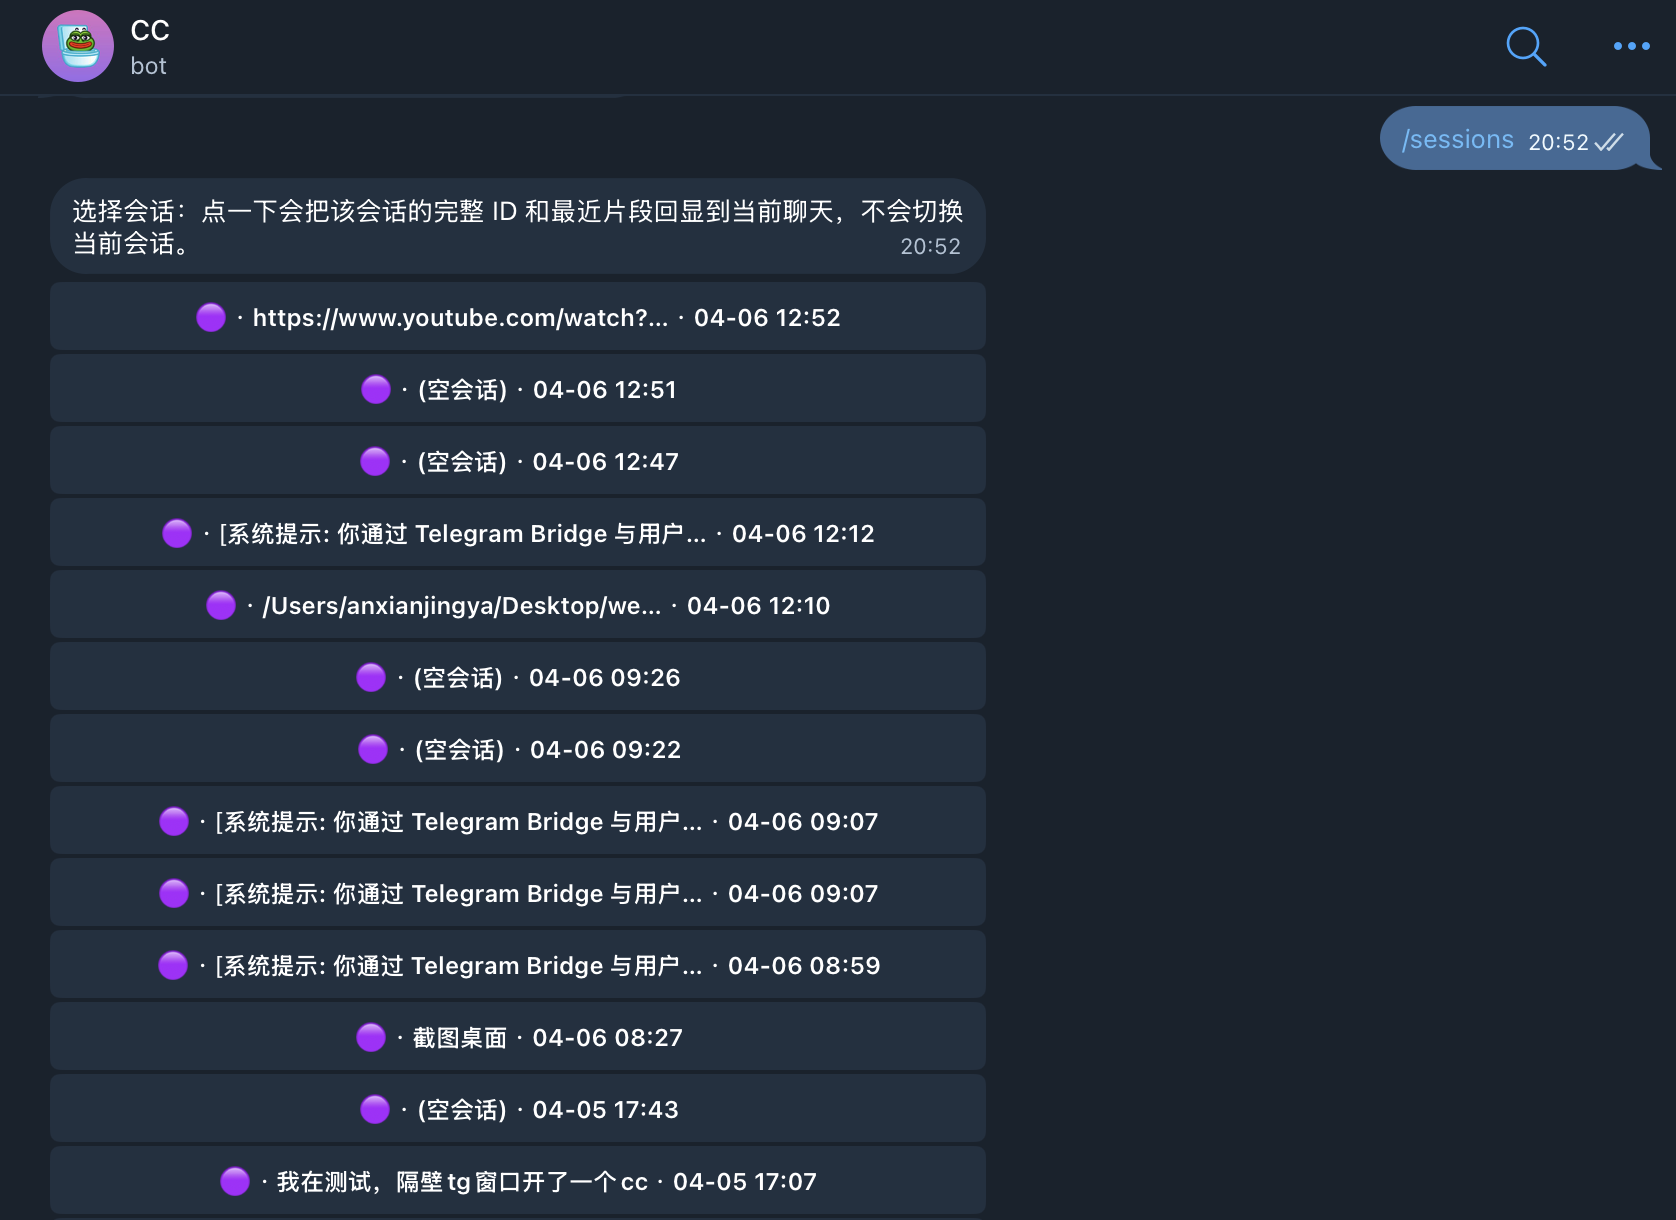1676x1220 pixels.
Task: Select the youtube.com/watch session from 04-06 12:52
Action: point(518,317)
